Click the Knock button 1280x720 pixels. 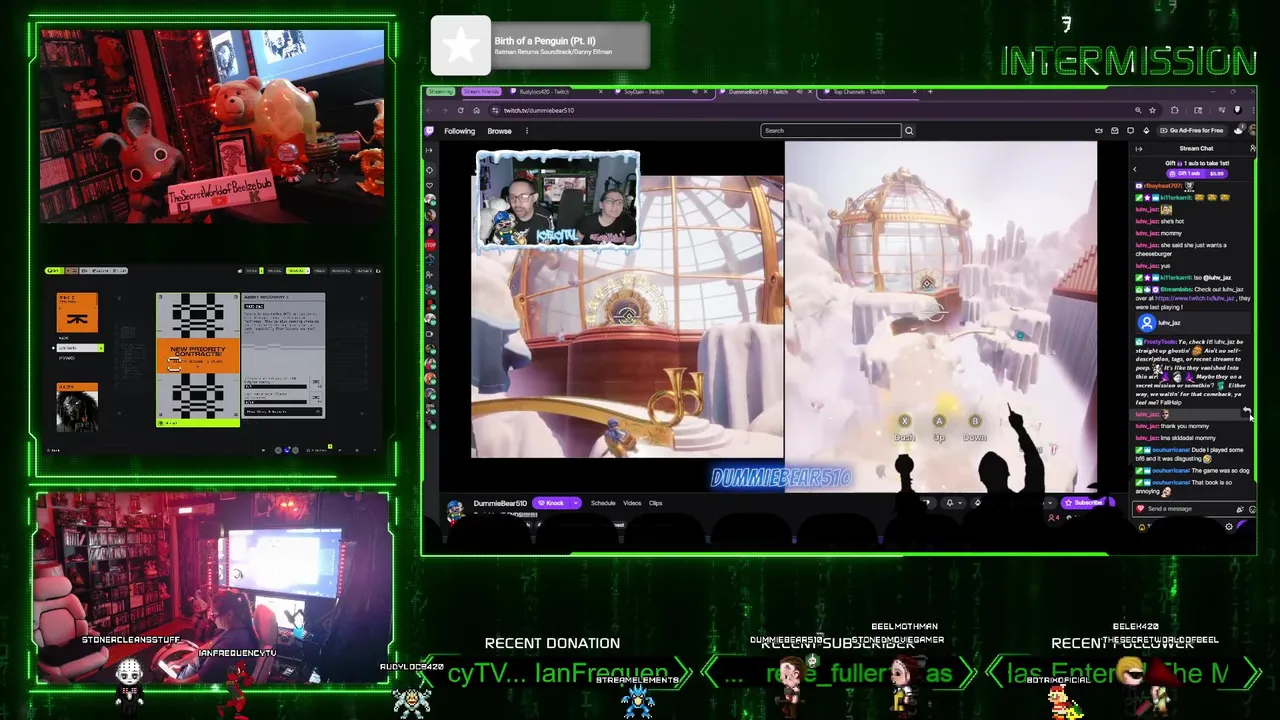[551, 503]
